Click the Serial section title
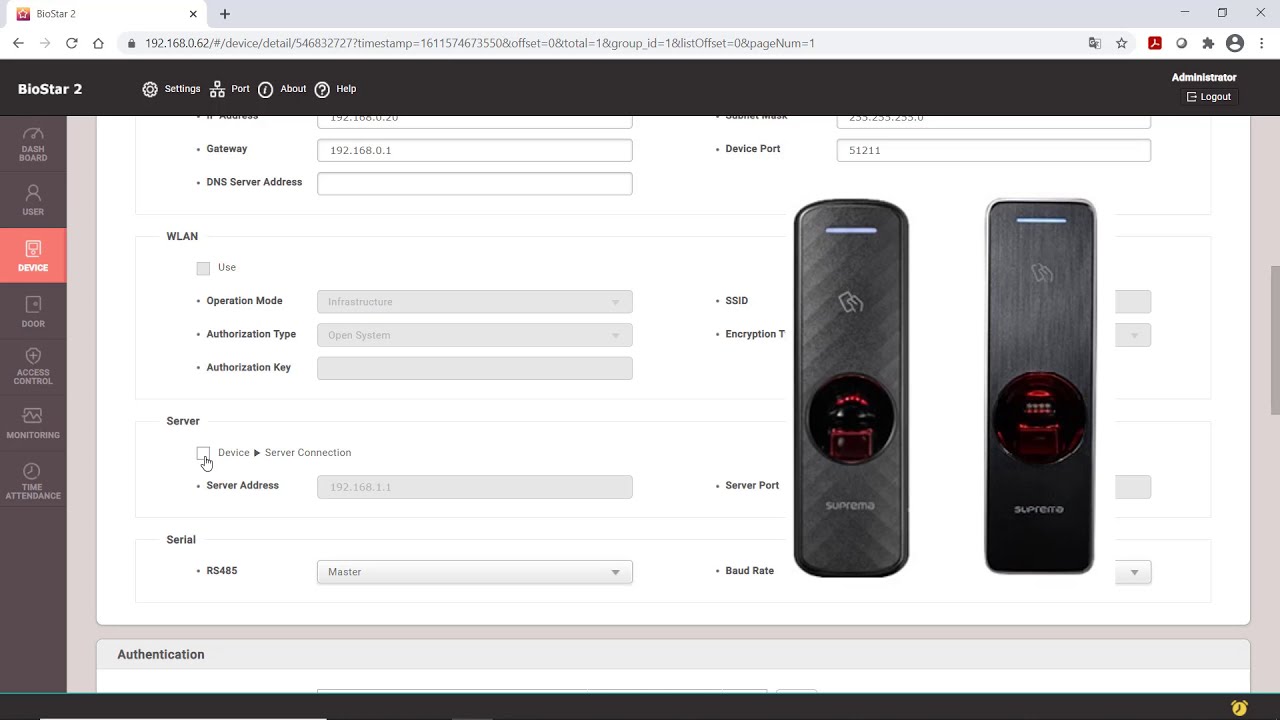Image resolution: width=1280 pixels, height=720 pixels. pyautogui.click(x=181, y=540)
